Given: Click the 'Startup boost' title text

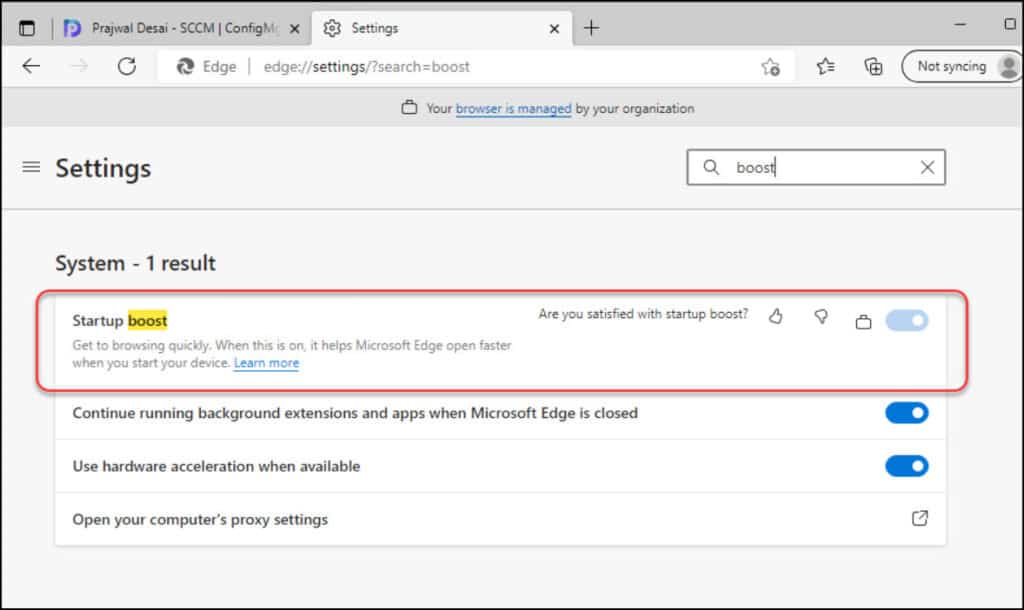Looking at the screenshot, I should [x=120, y=321].
